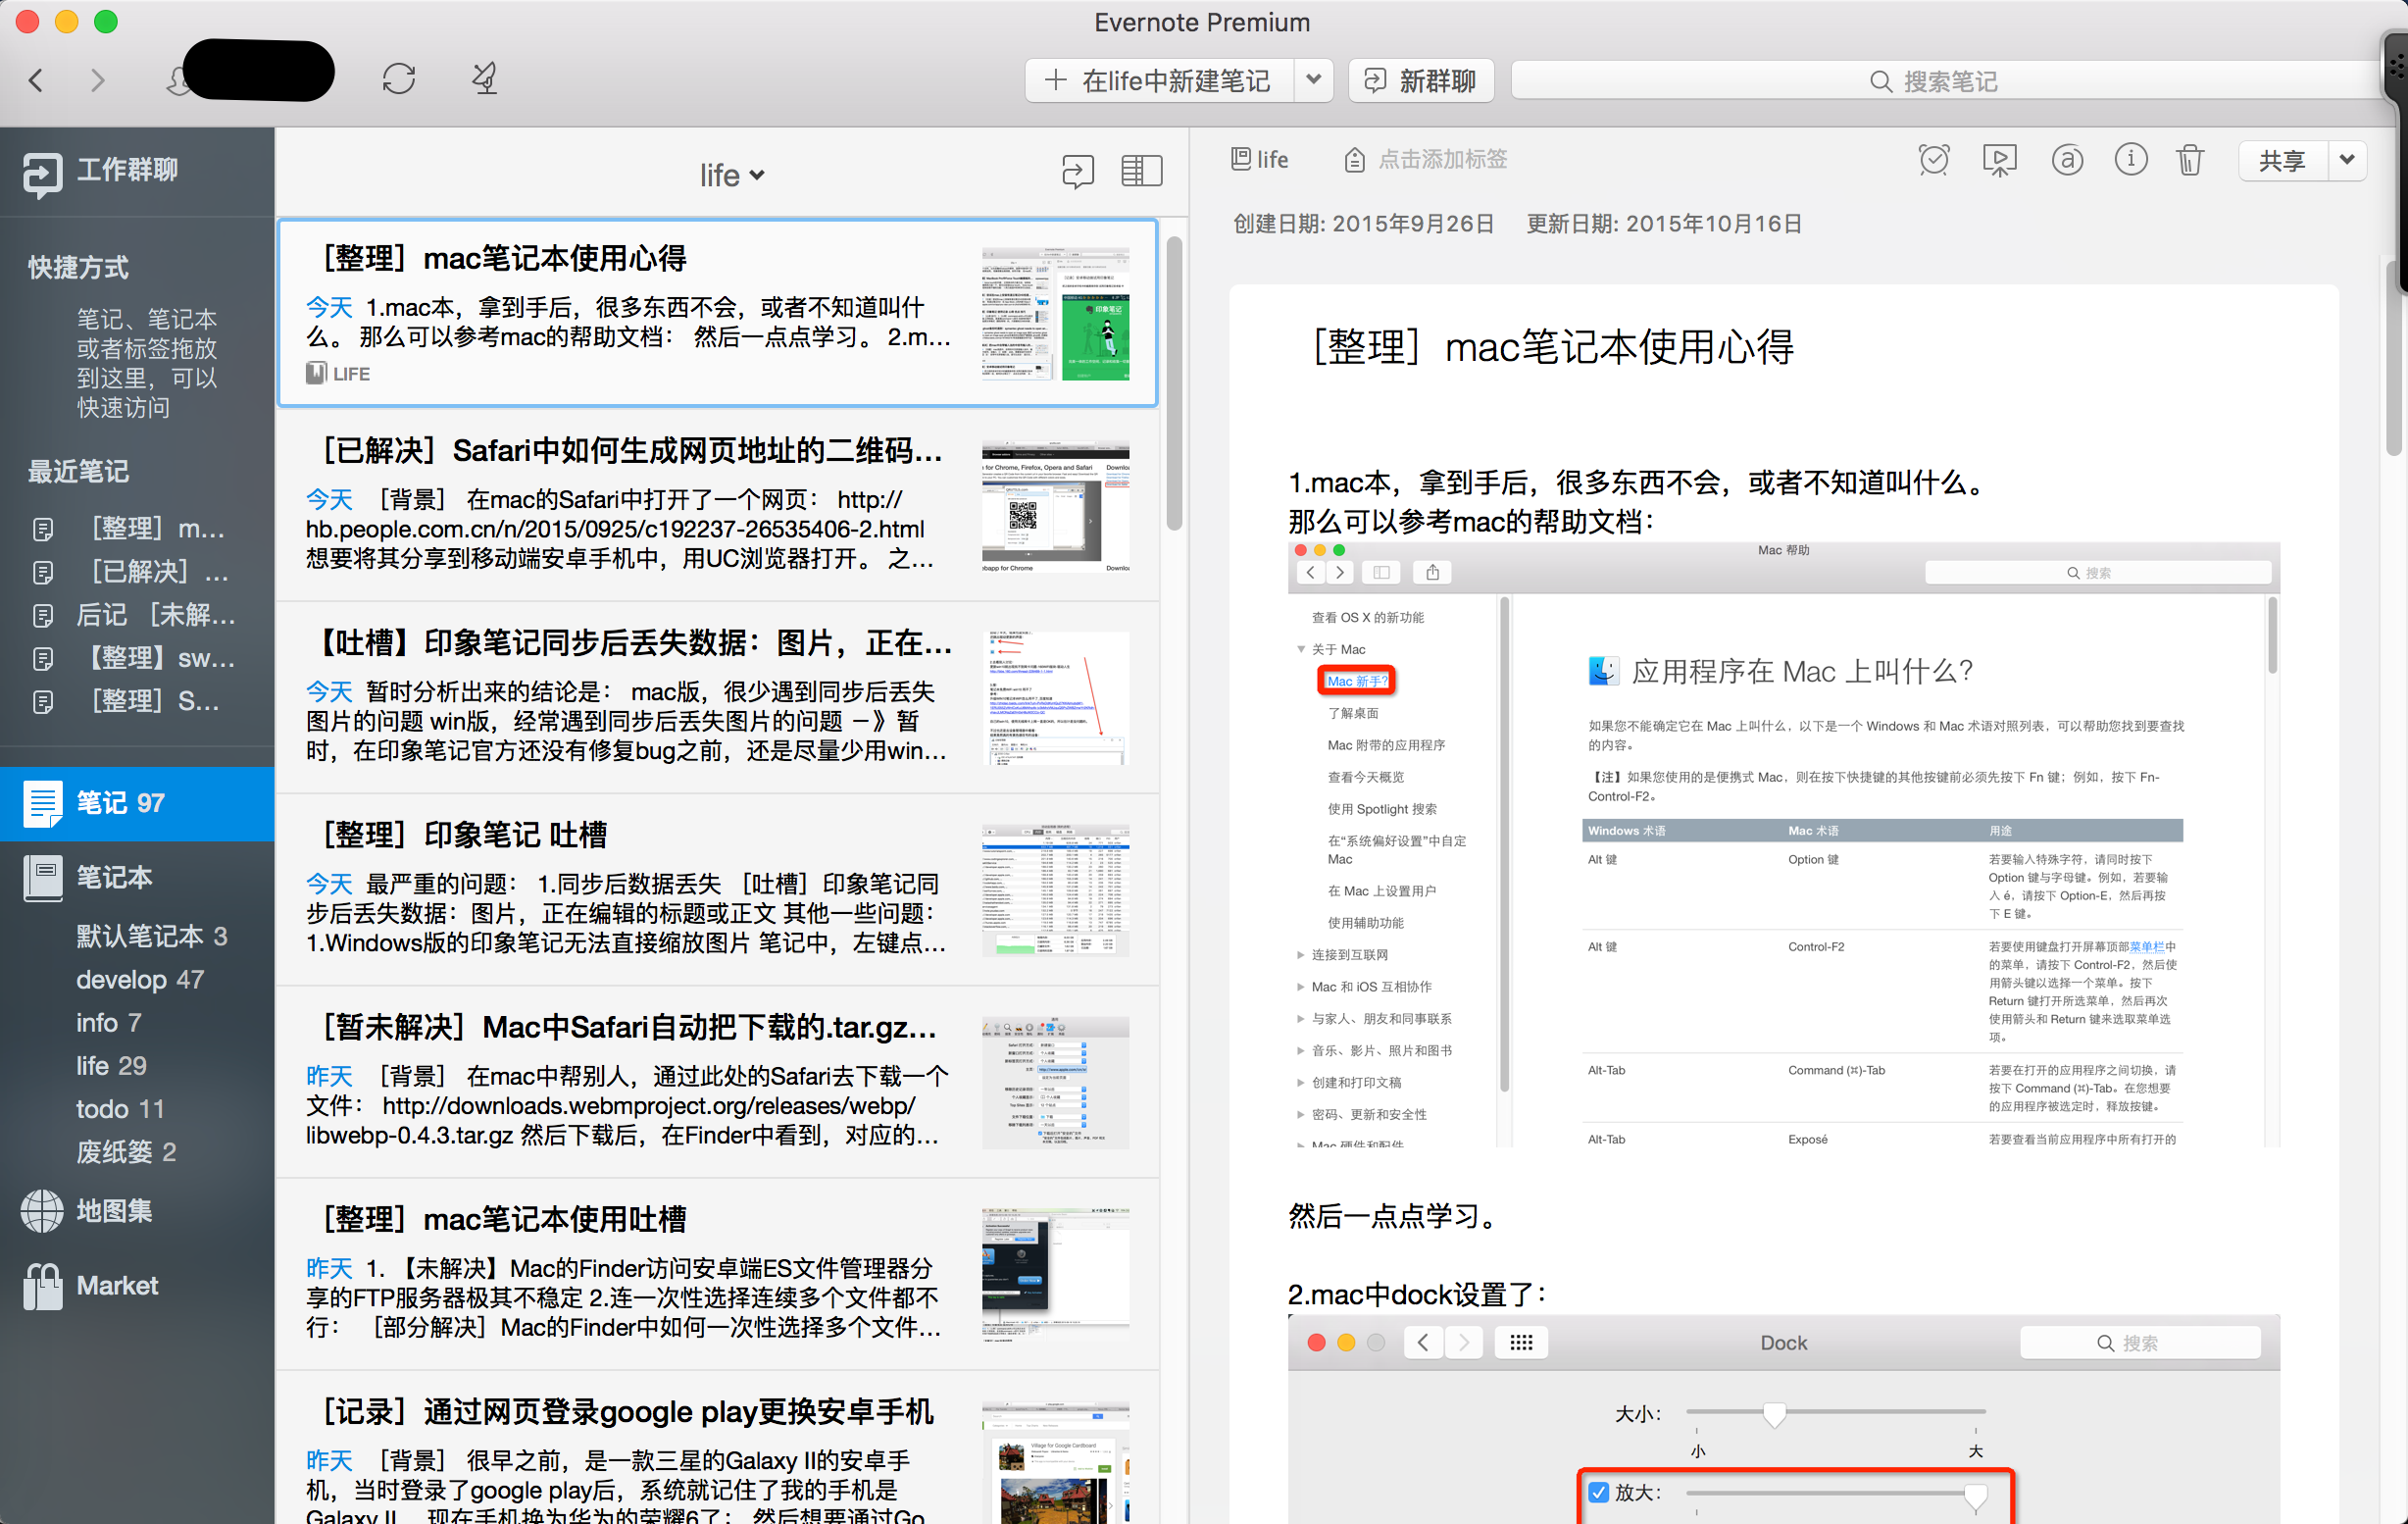This screenshot has width=2408, height=1524.
Task: Click the 新群聊 button
Action: click(1420, 81)
